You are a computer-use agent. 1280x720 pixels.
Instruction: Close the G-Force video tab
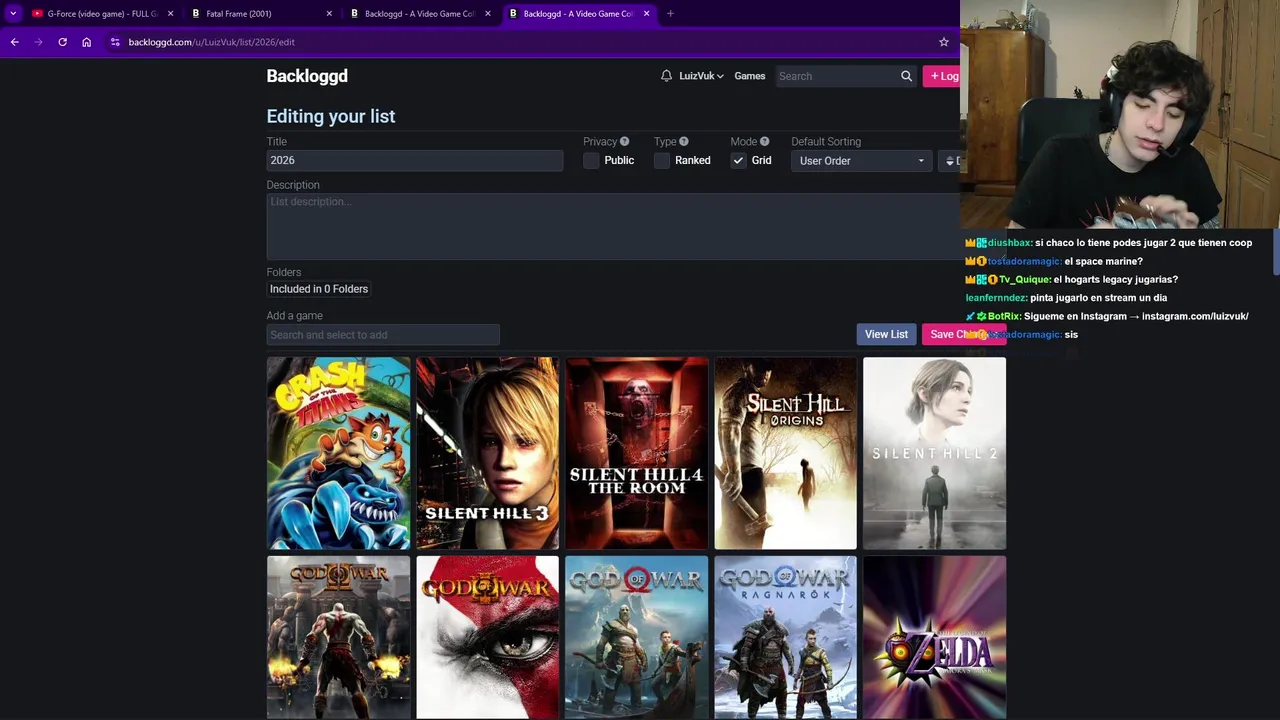coord(170,14)
